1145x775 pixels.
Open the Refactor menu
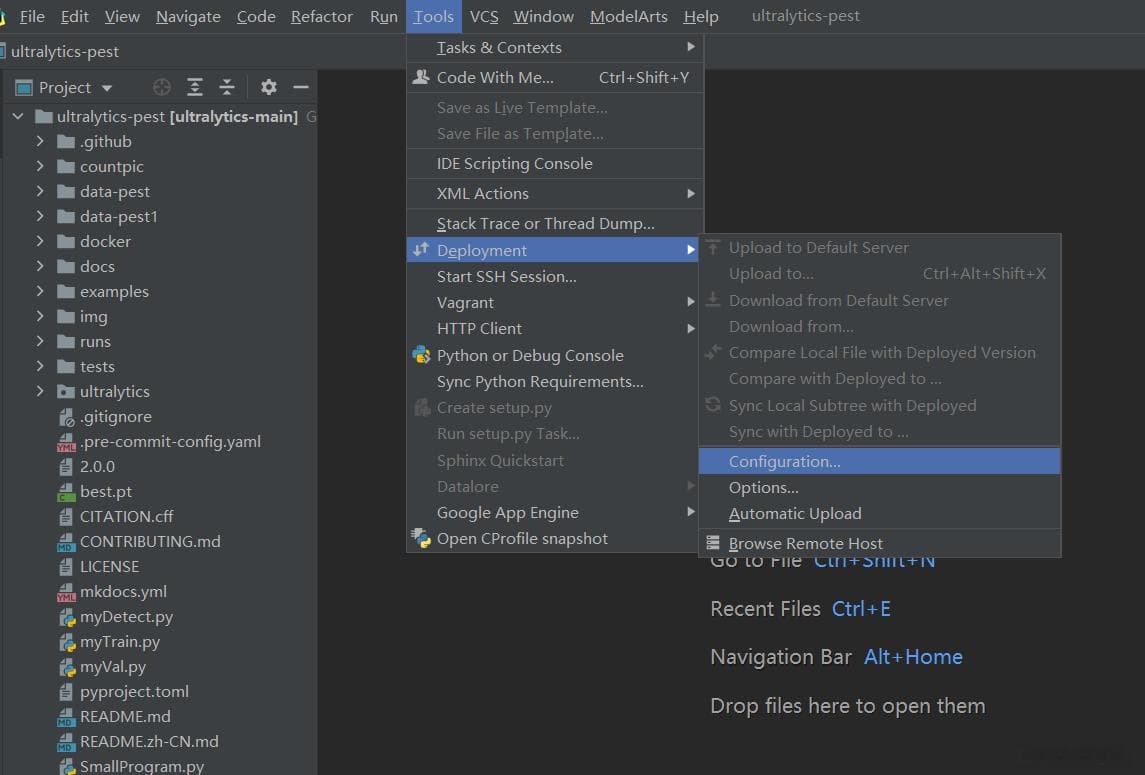(x=321, y=16)
